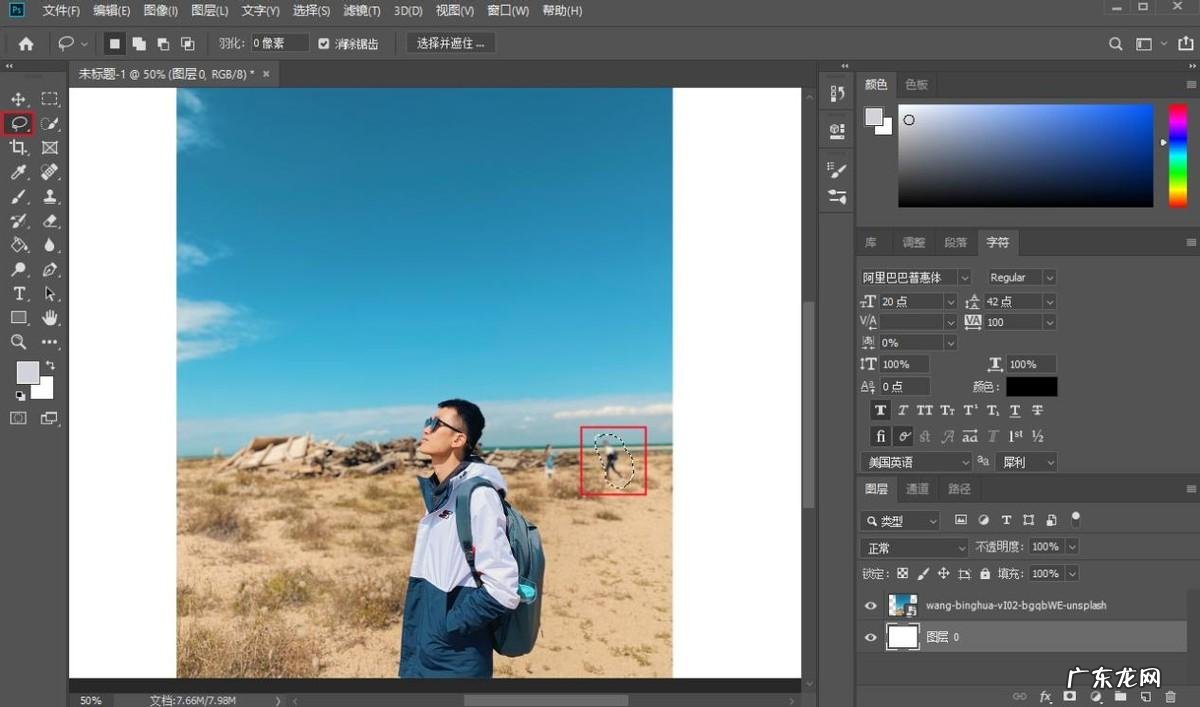Toggle the anti-alias checkbox

pyautogui.click(x=324, y=44)
